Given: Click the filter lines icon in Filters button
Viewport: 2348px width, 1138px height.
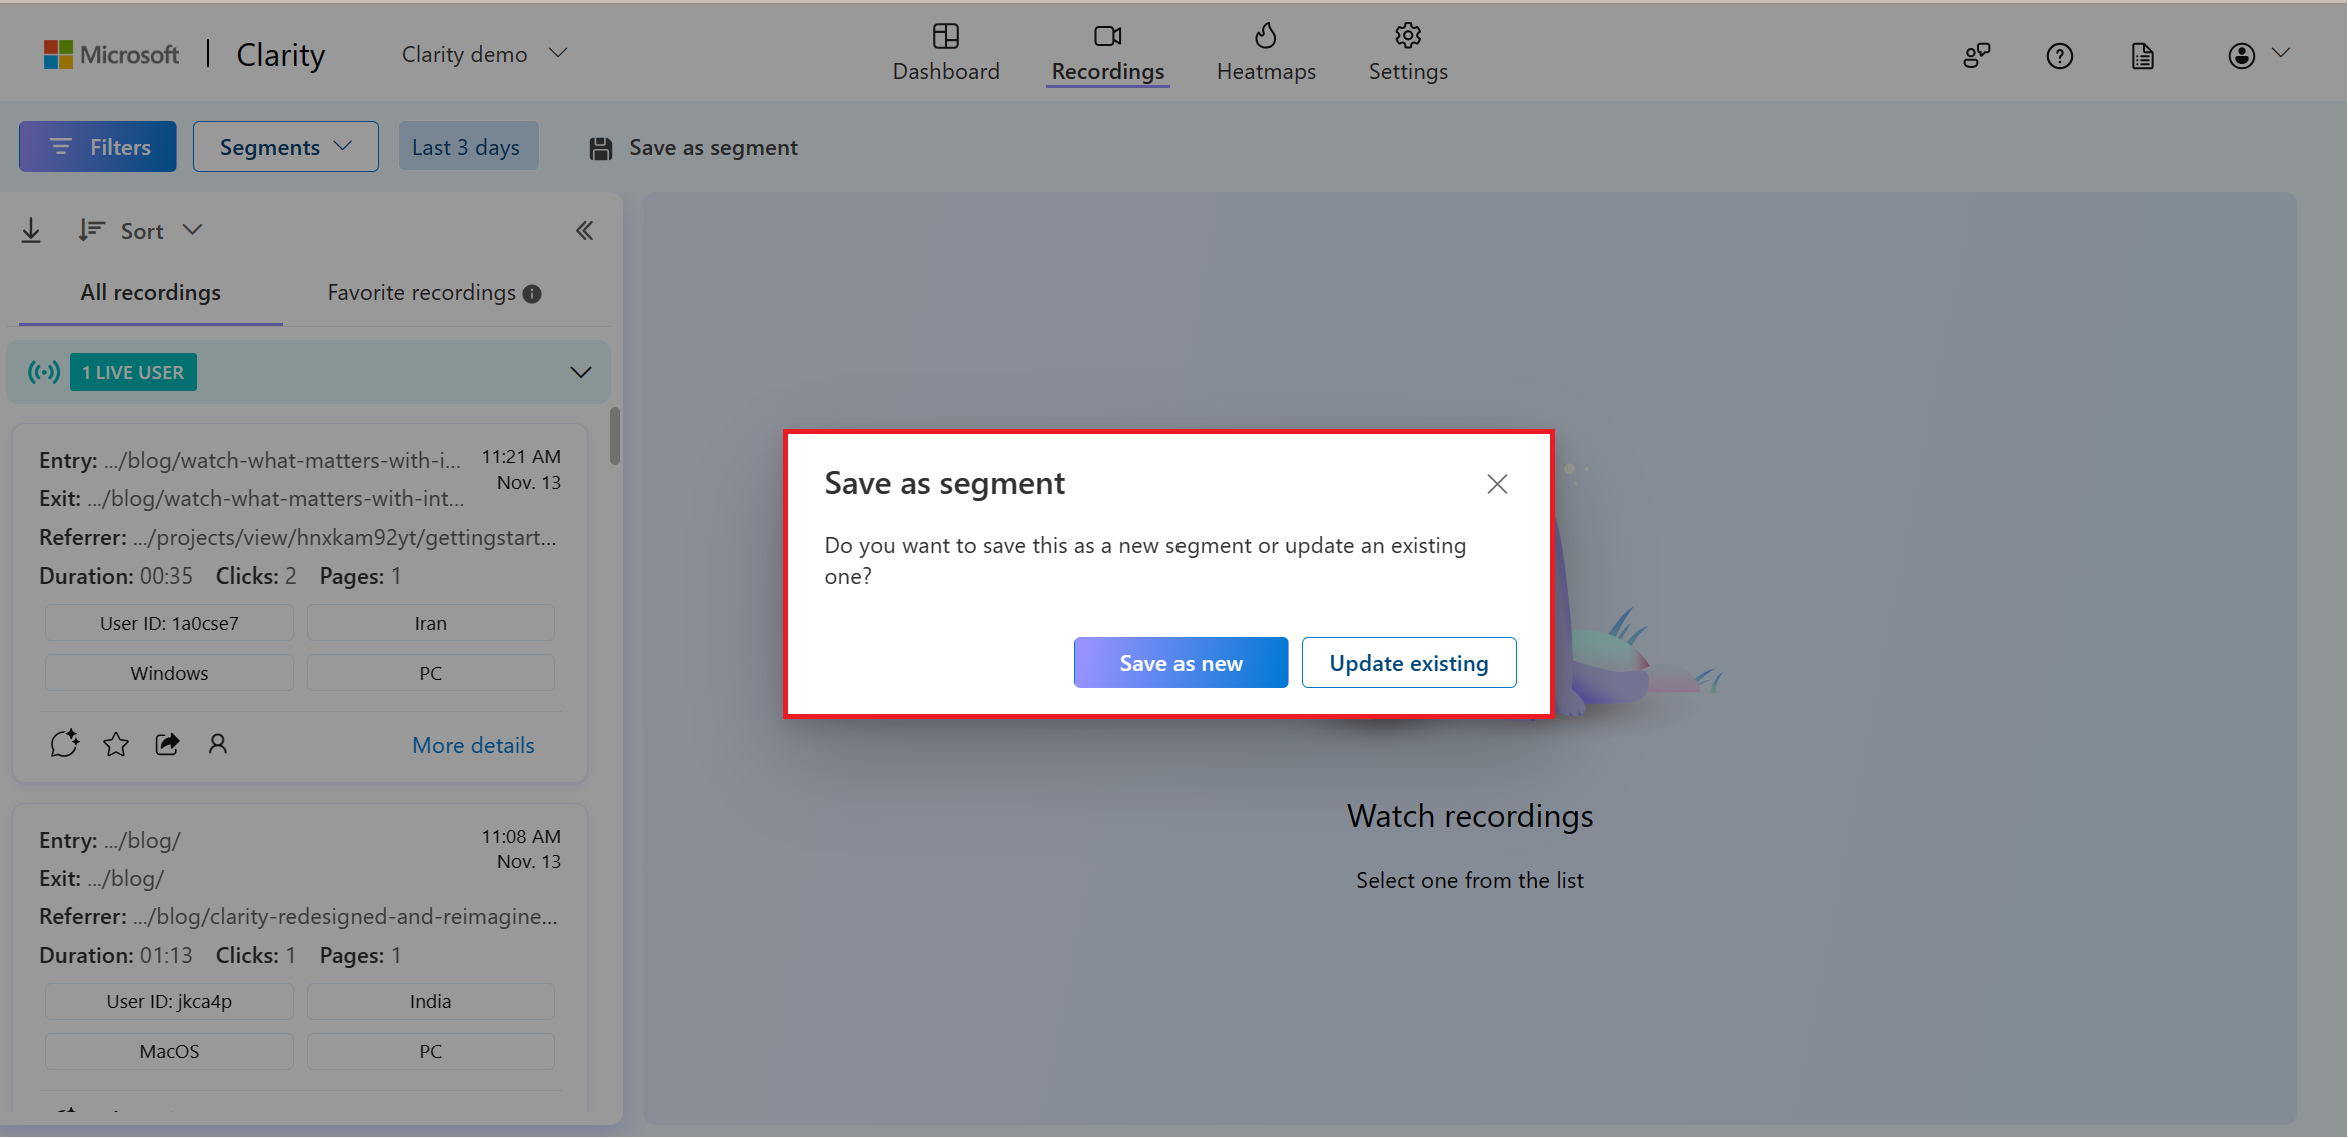Looking at the screenshot, I should (61, 147).
